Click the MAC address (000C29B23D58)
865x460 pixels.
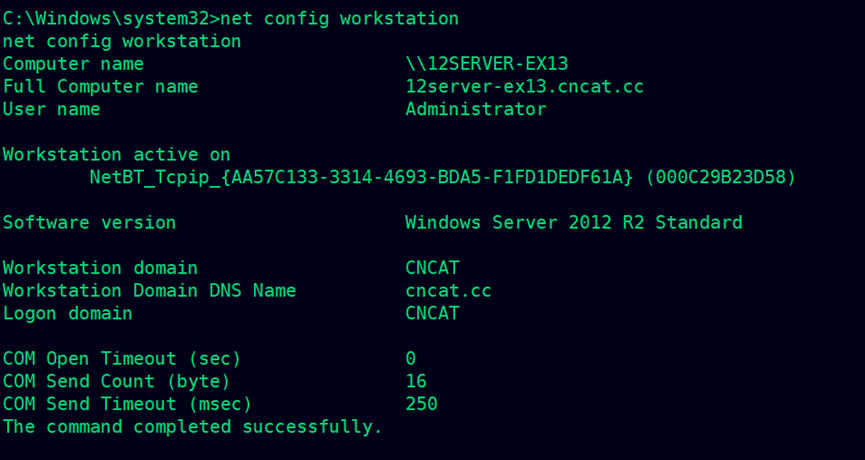720,177
